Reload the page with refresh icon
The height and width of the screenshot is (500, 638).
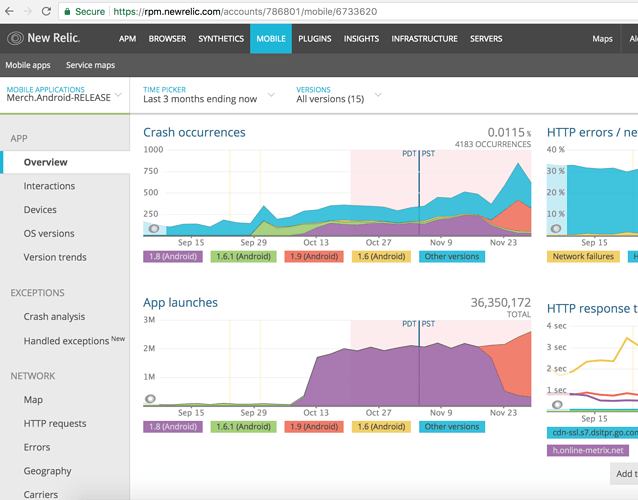[46, 11]
